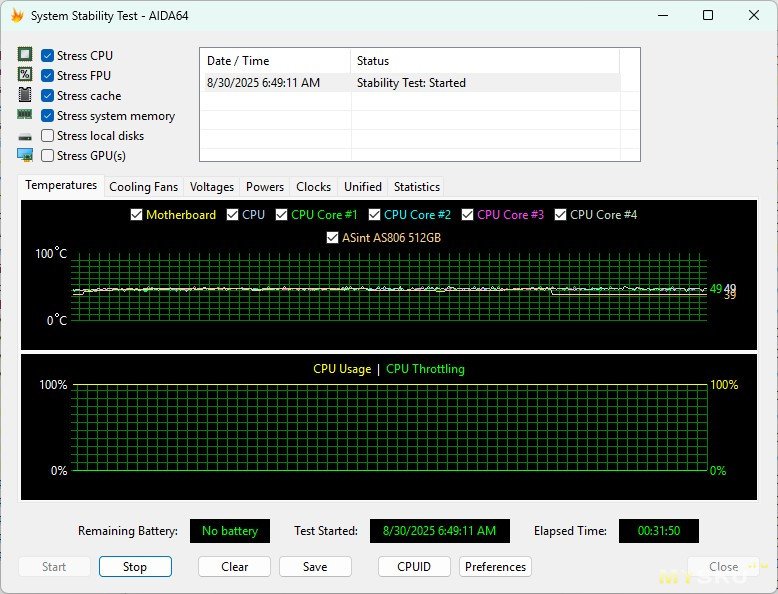
Task: Toggle ASint AS806 512GB temperature checkbox
Action: [332, 238]
